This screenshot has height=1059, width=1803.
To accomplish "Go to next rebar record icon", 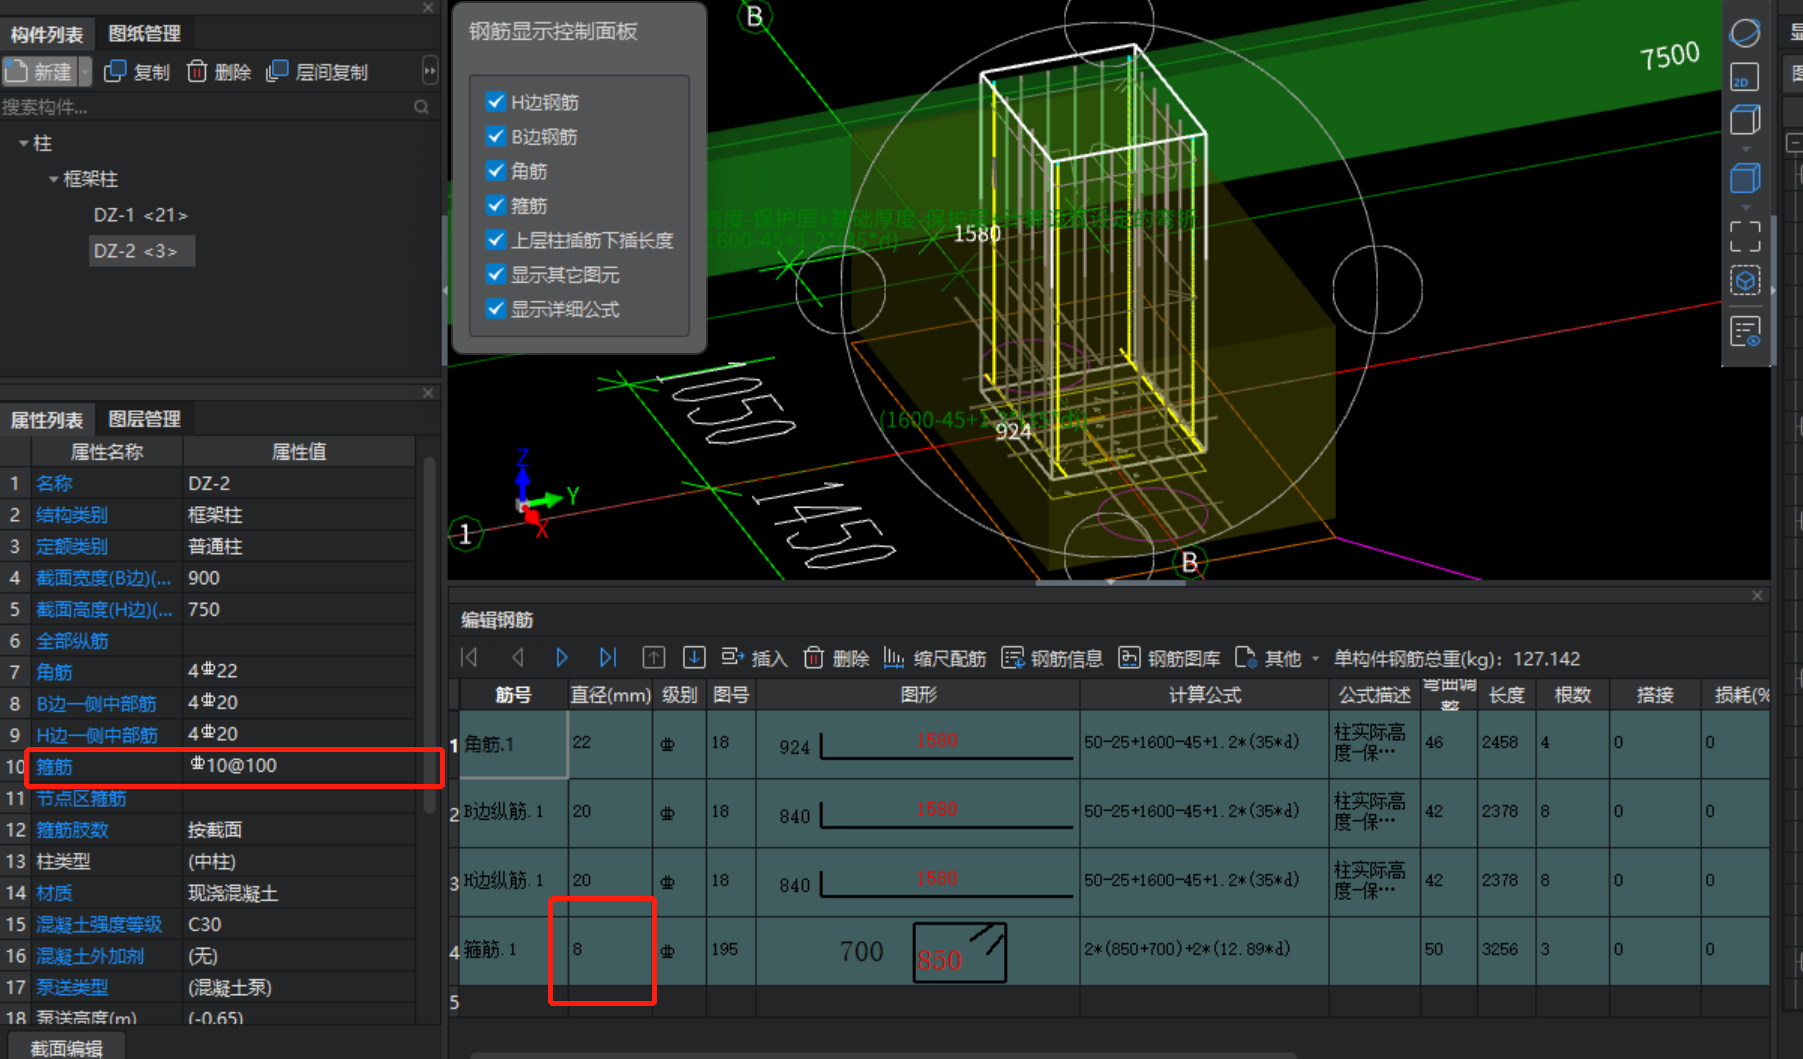I will [x=561, y=657].
